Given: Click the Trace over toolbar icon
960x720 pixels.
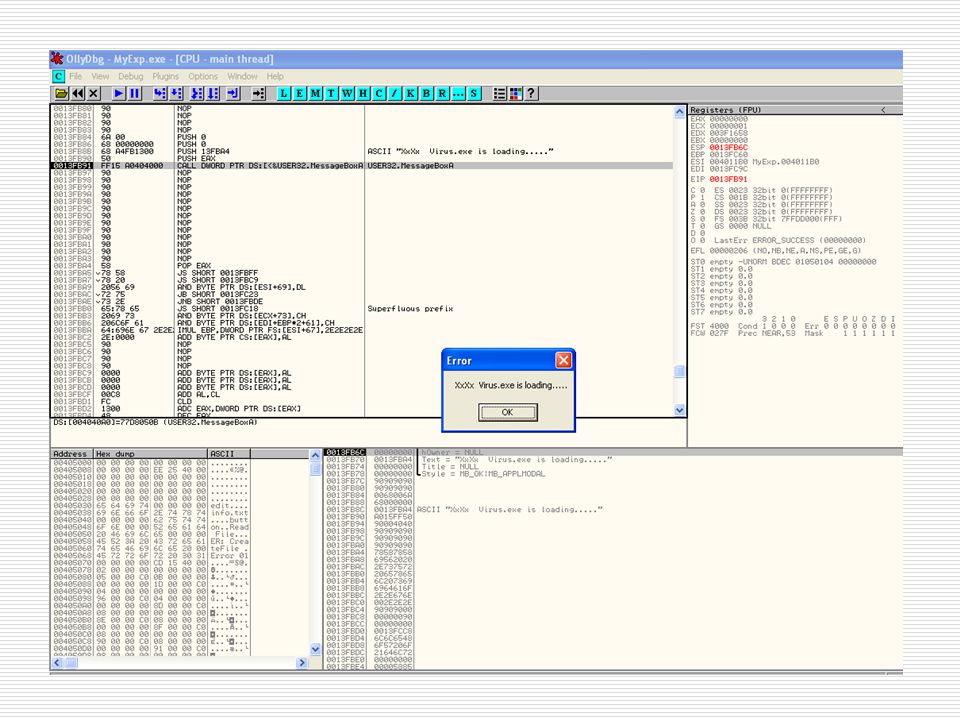Looking at the screenshot, I should 212,94.
